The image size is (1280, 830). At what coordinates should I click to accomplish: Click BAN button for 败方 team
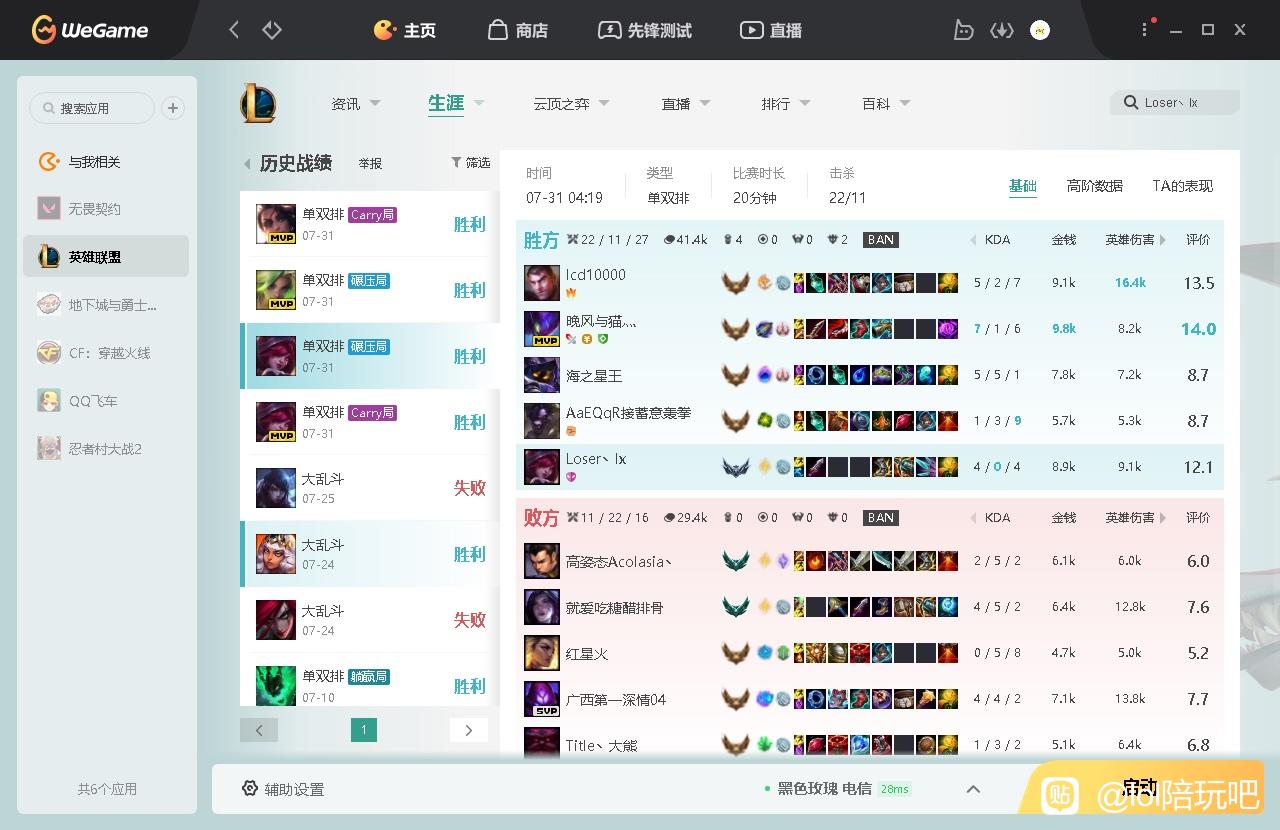[x=880, y=518]
